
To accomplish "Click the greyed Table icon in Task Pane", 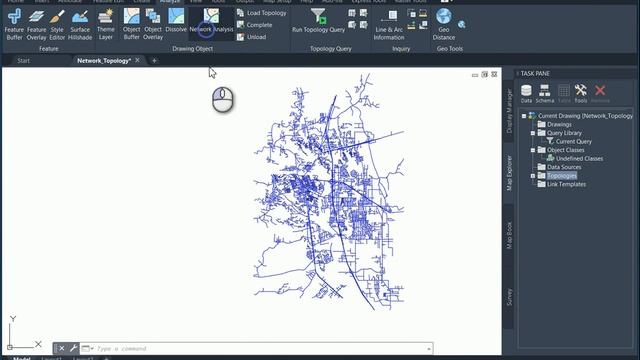I will point(564,93).
